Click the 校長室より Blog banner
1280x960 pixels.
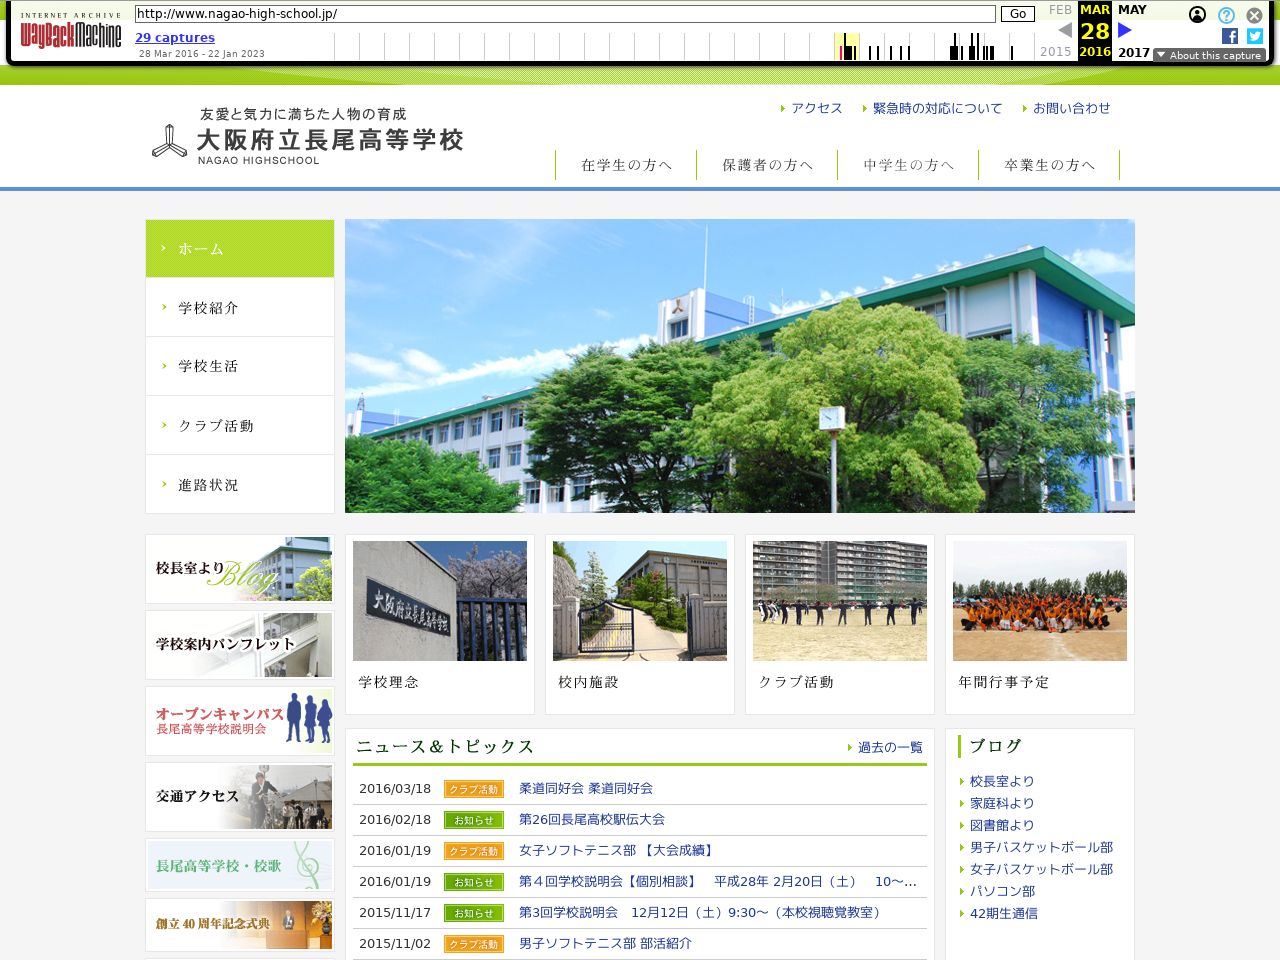coord(240,570)
